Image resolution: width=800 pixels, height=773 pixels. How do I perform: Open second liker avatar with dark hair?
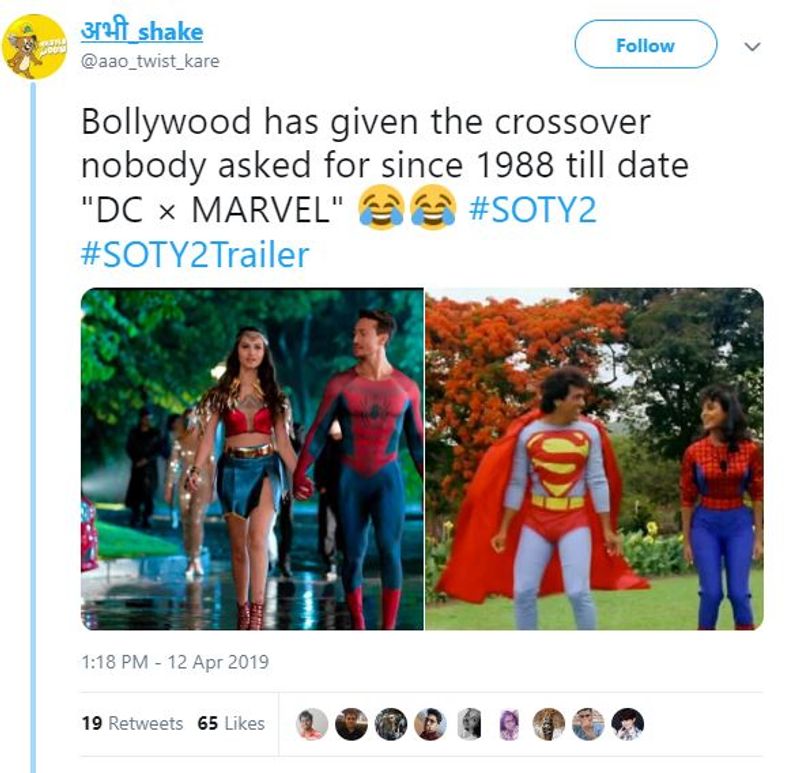(x=352, y=724)
